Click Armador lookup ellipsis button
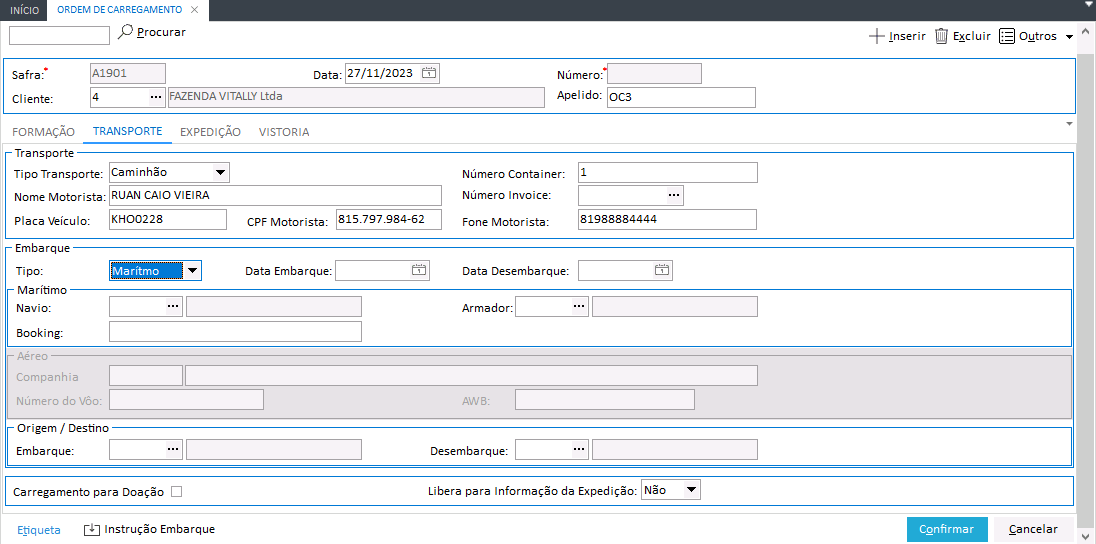The image size is (1096, 544). pos(579,306)
